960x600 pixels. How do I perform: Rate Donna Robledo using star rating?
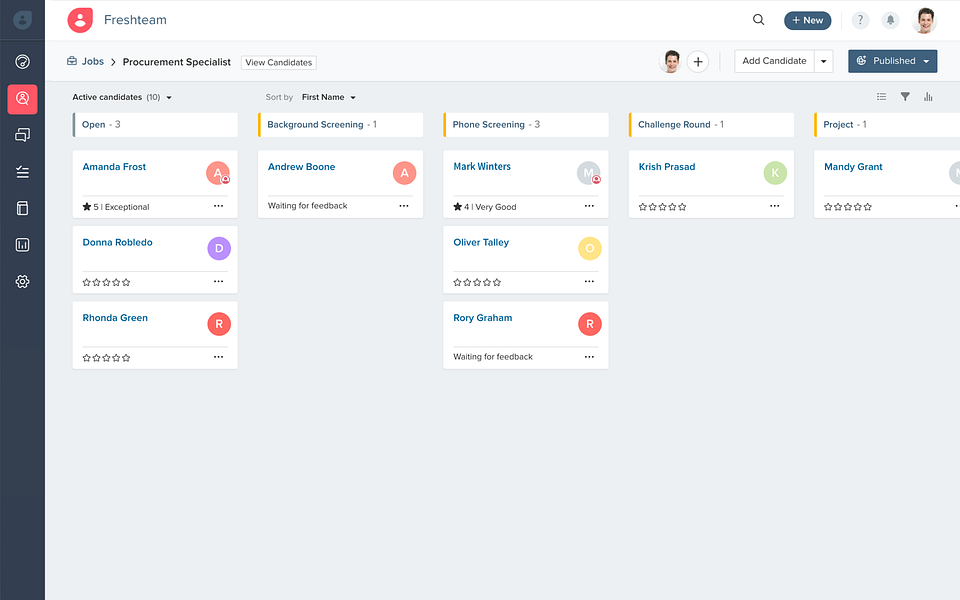point(107,282)
